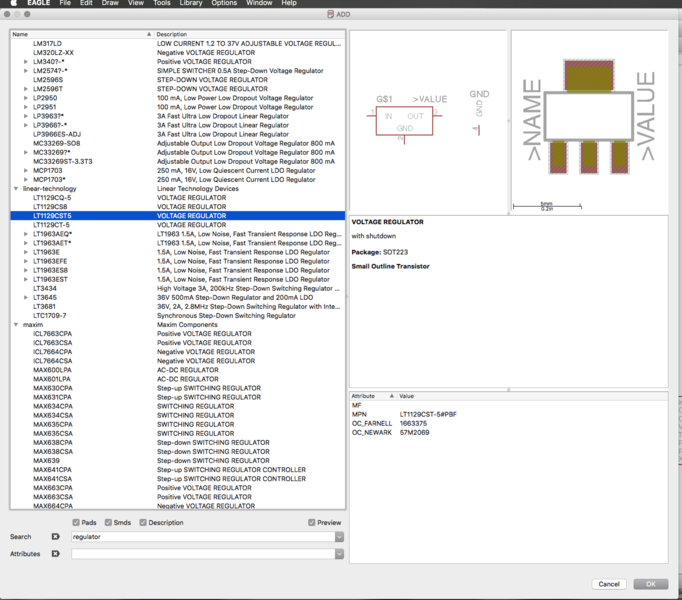Open the Library menu

coord(190,4)
